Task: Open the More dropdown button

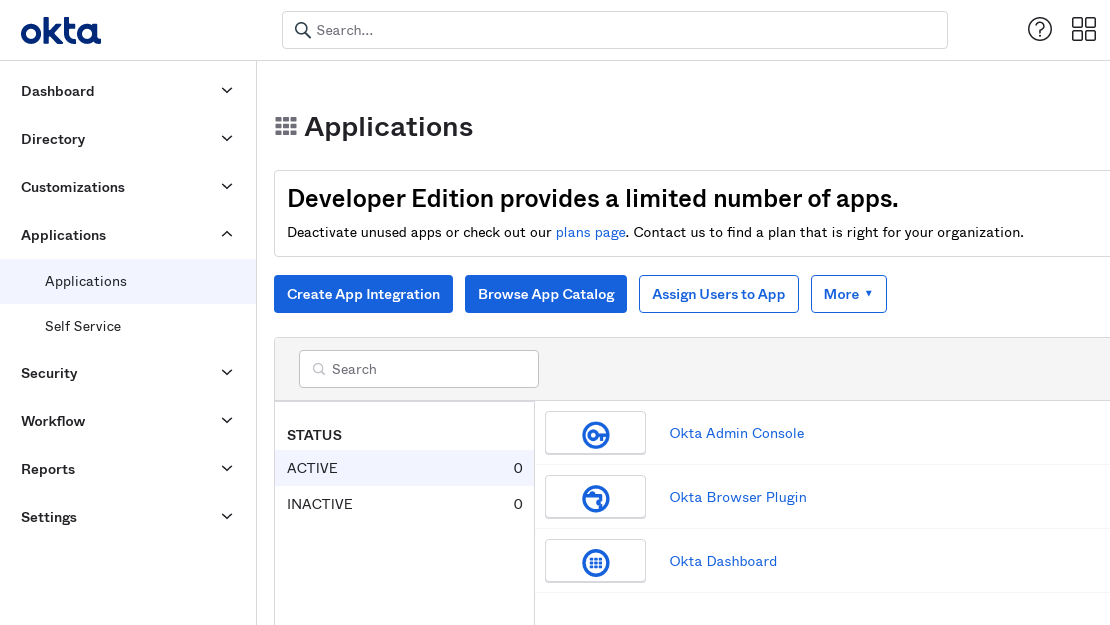Action: click(x=848, y=294)
